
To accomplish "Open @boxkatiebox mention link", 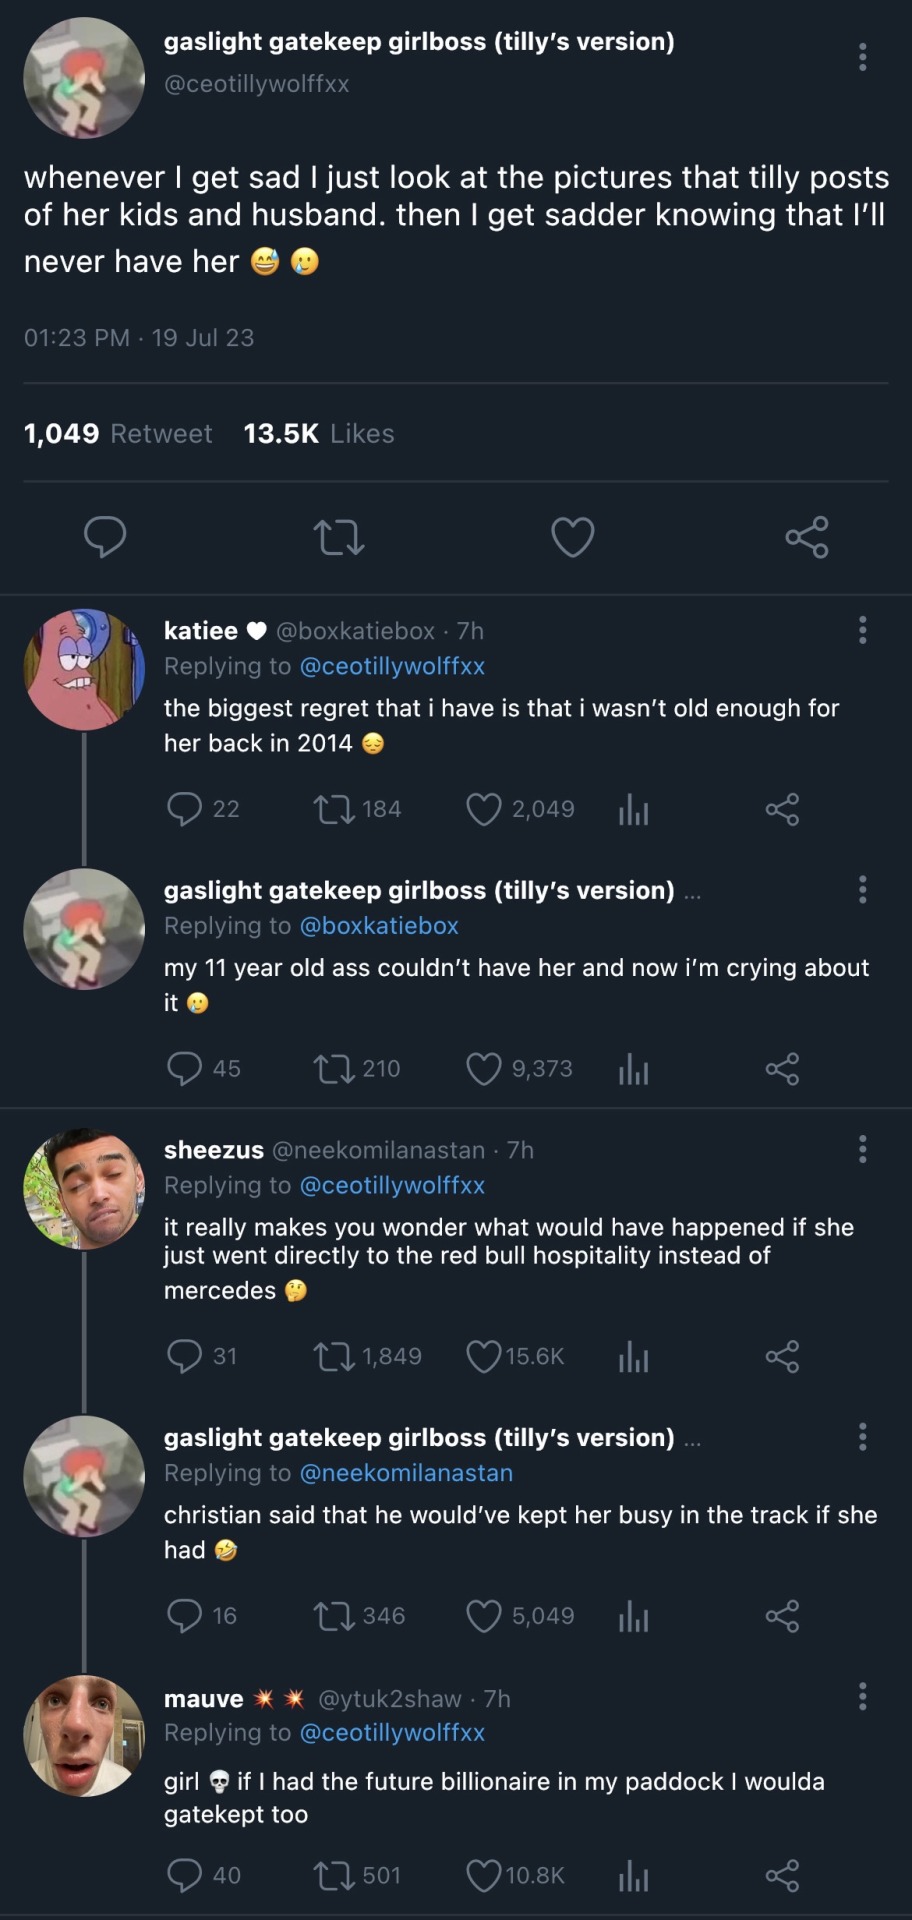I will (379, 926).
